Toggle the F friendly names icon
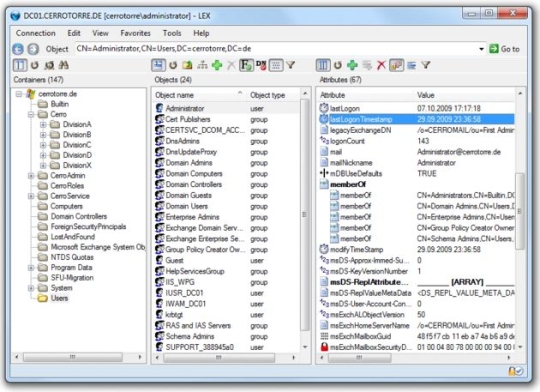 pos(246,65)
